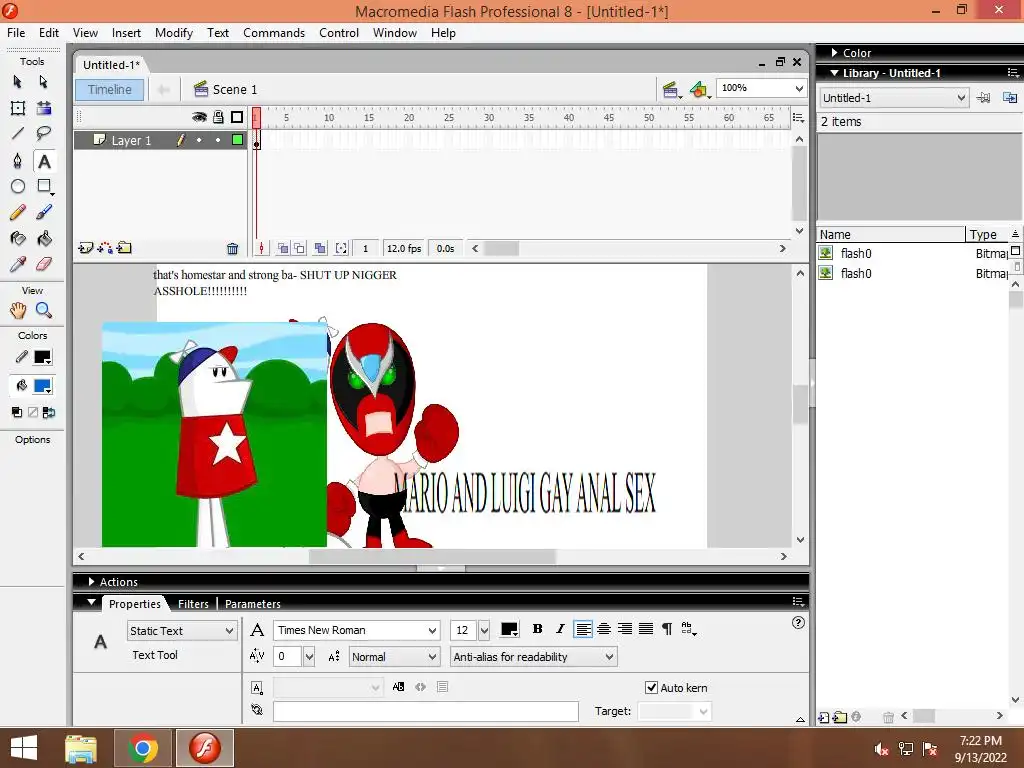Click the Edit Scene clapperboard icon
The image size is (1024, 768).
pos(670,89)
